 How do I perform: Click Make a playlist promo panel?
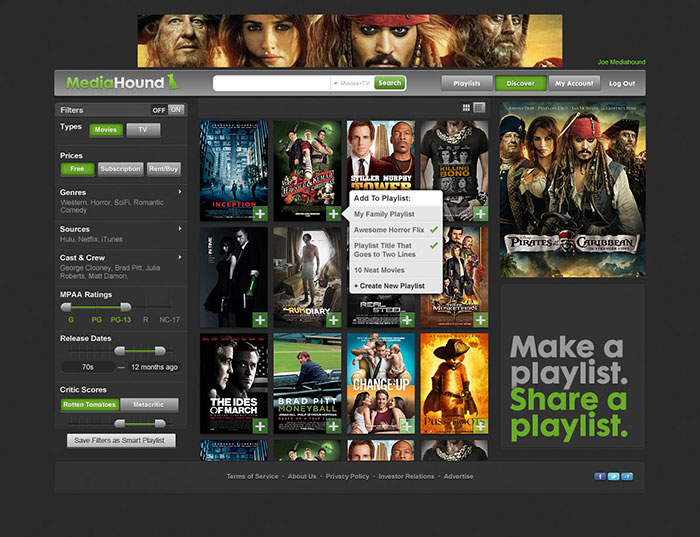(x=573, y=366)
